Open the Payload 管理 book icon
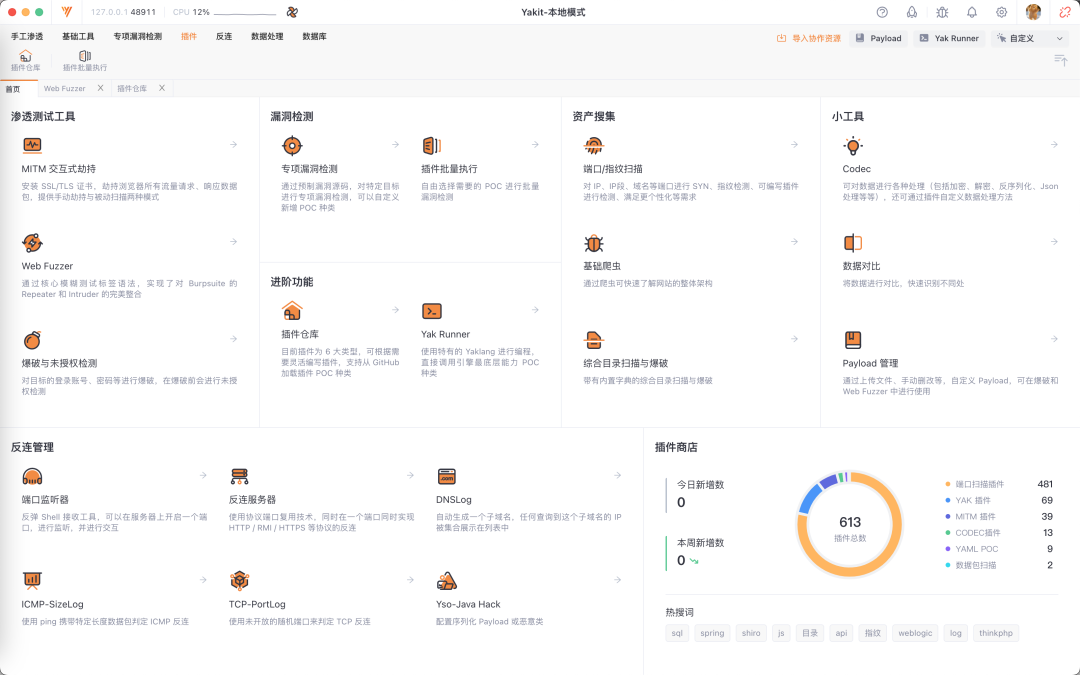 pos(853,340)
